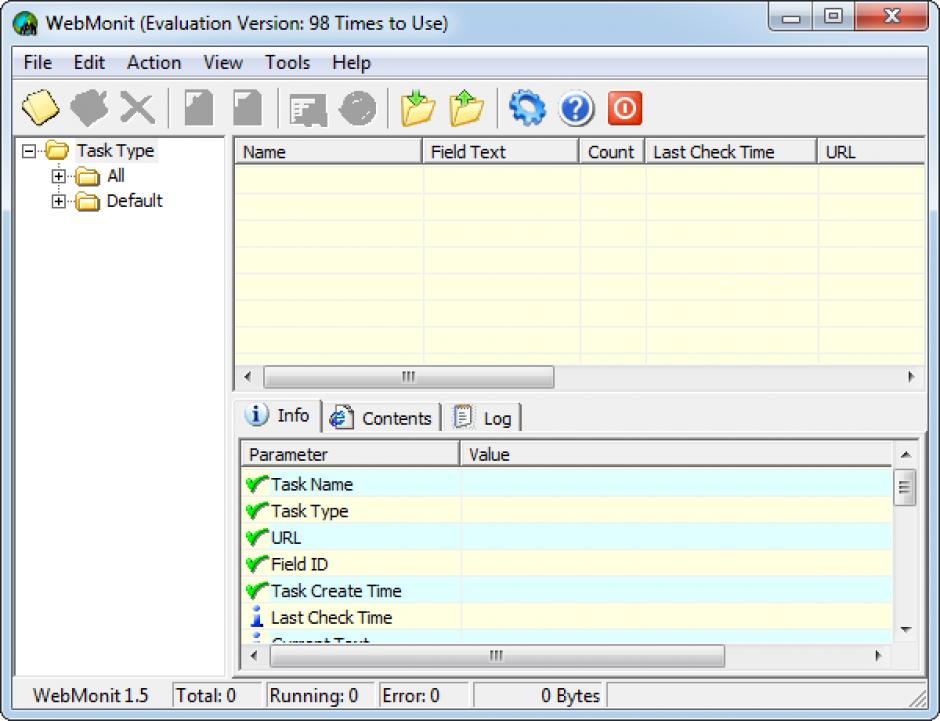Sort by the Field Text column header
This screenshot has height=721, width=940.
501,152
